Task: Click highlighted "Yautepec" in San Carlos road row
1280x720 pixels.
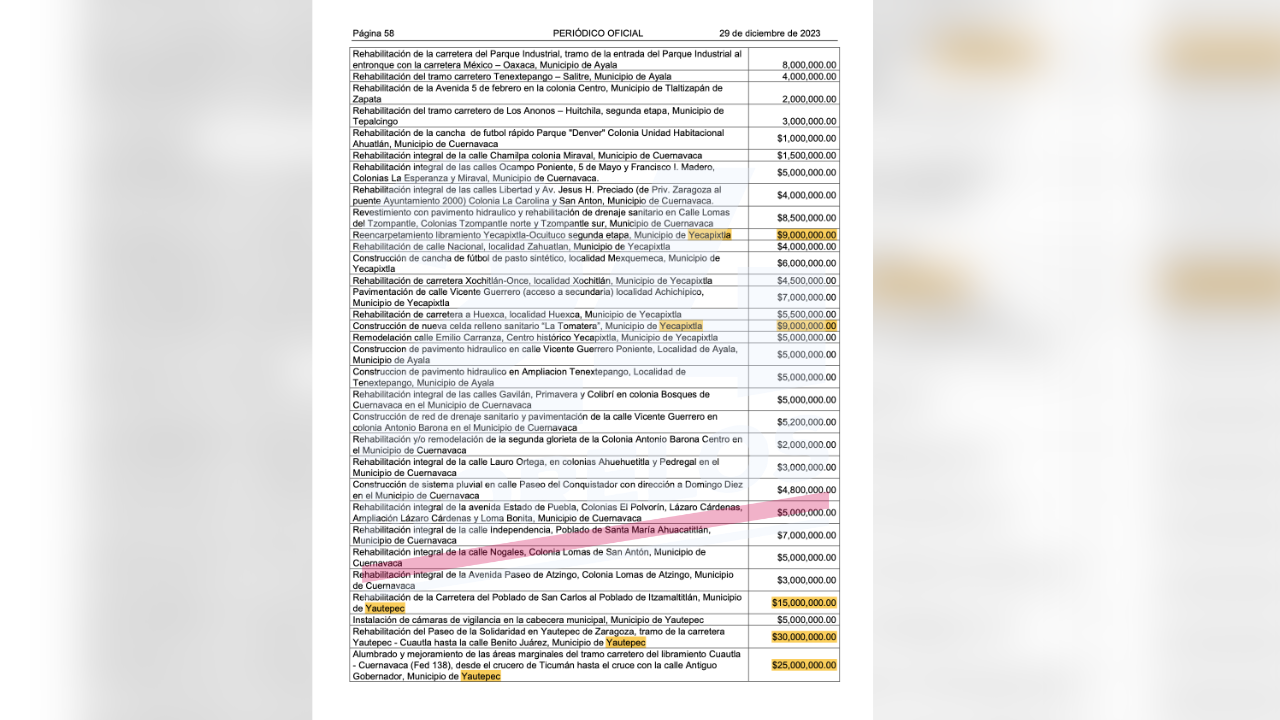Action: tap(385, 608)
